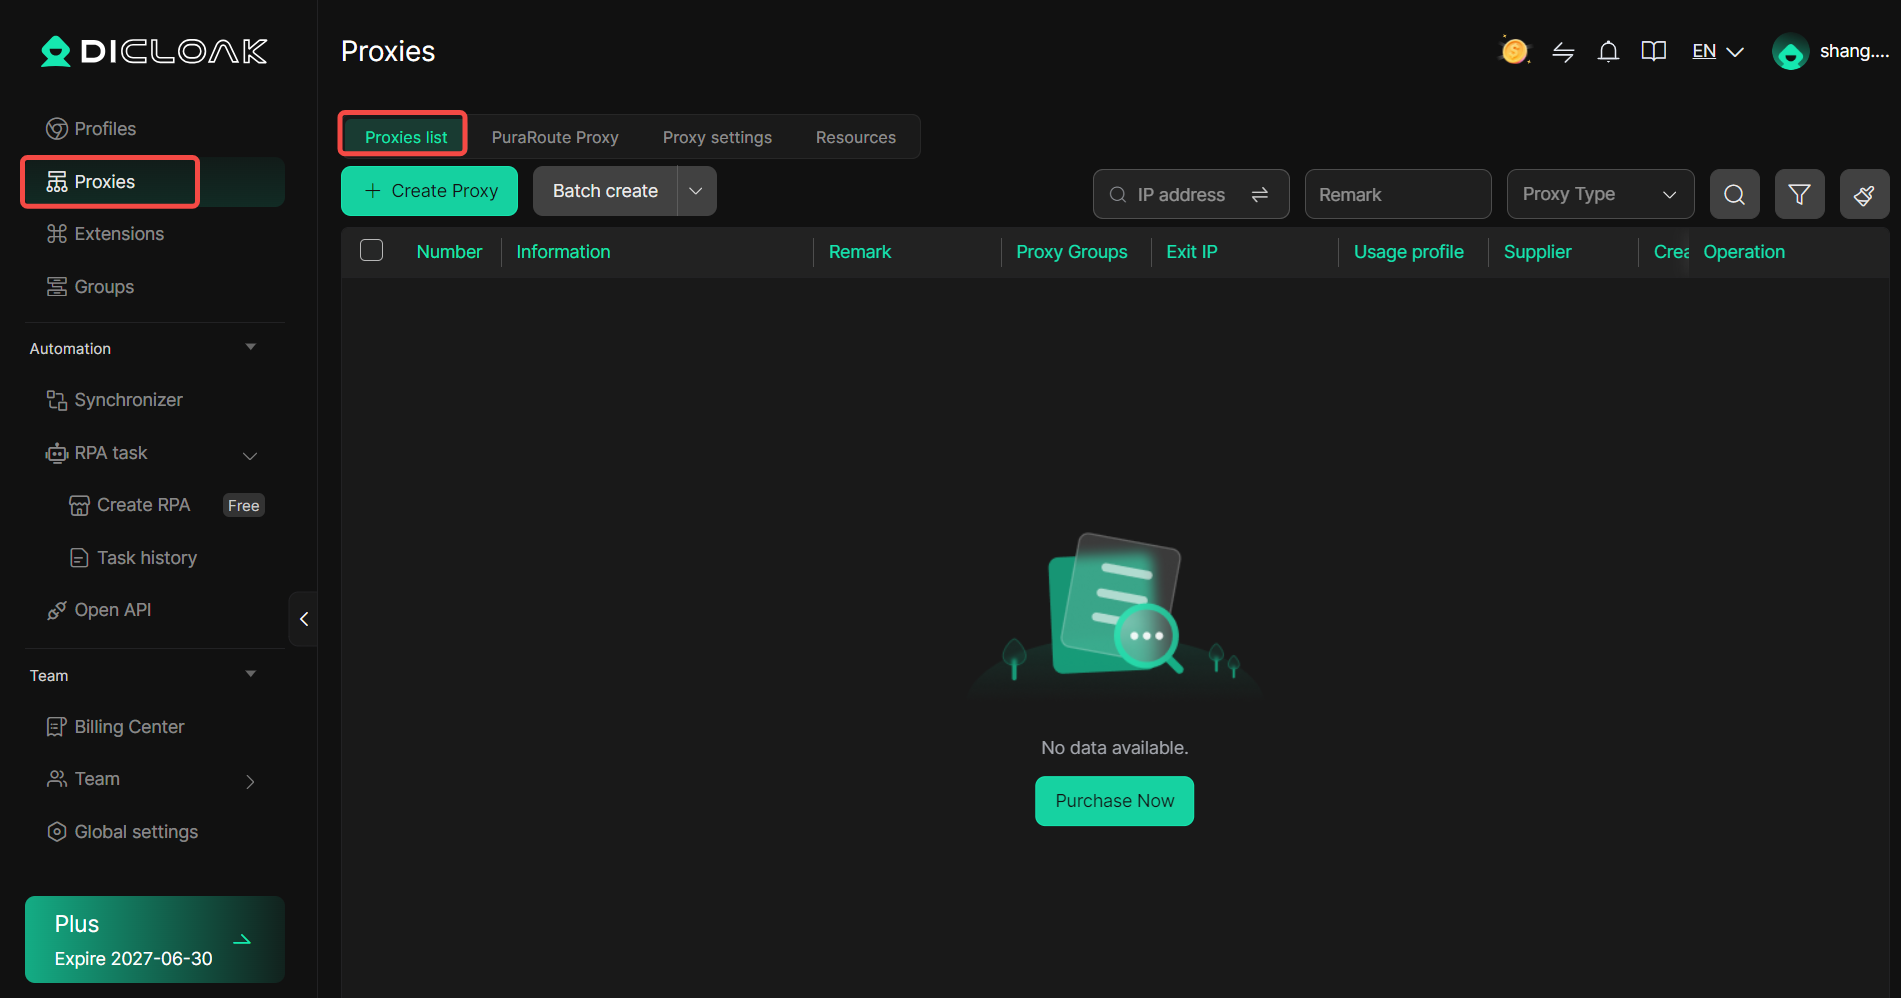
Task: Collapse the Automation section
Action: (251, 347)
